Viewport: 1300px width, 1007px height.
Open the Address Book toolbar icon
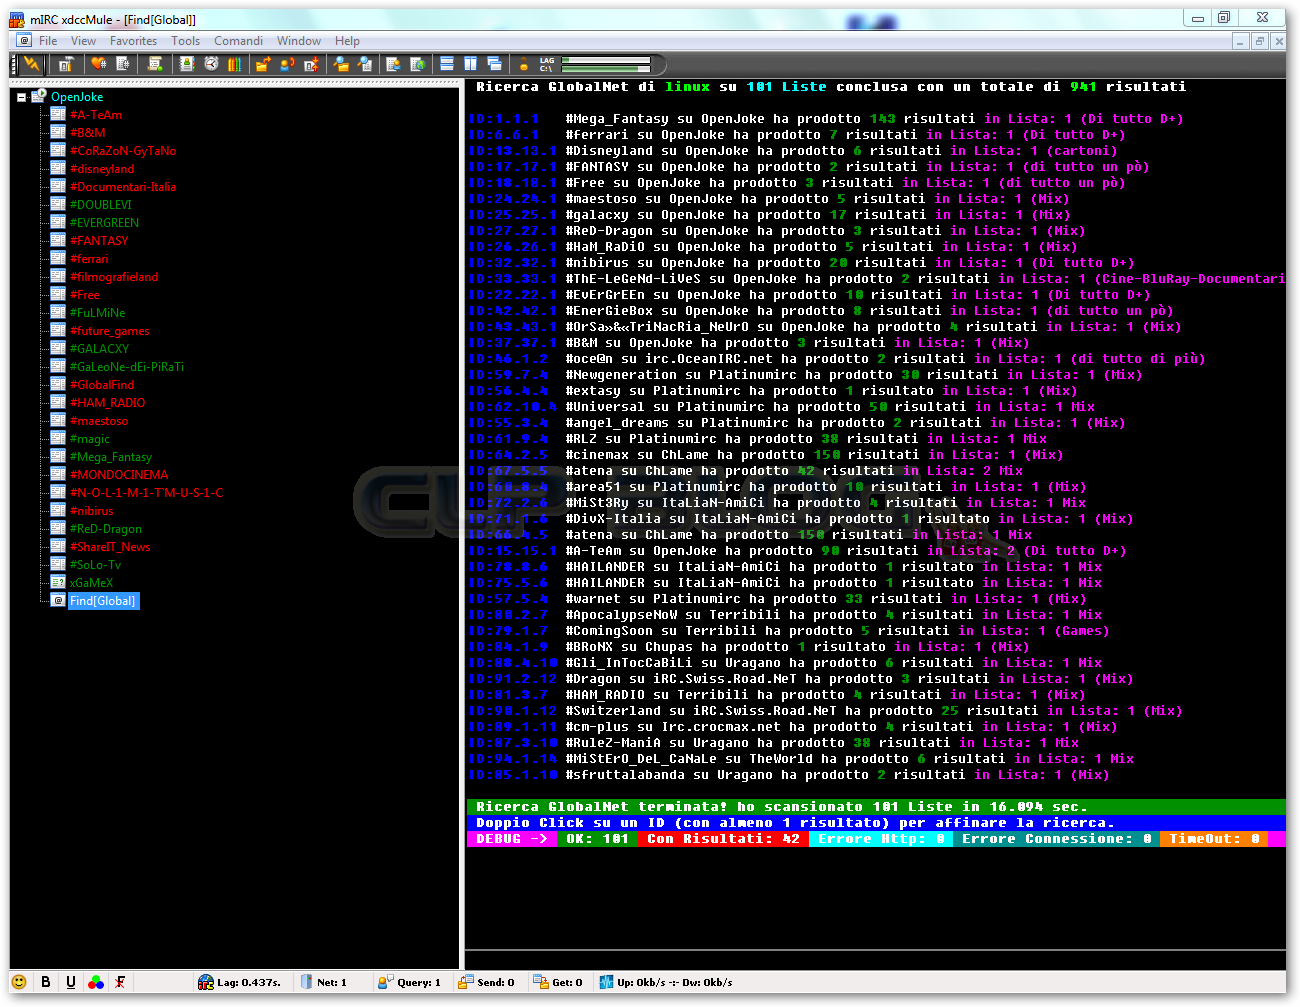coord(187,64)
